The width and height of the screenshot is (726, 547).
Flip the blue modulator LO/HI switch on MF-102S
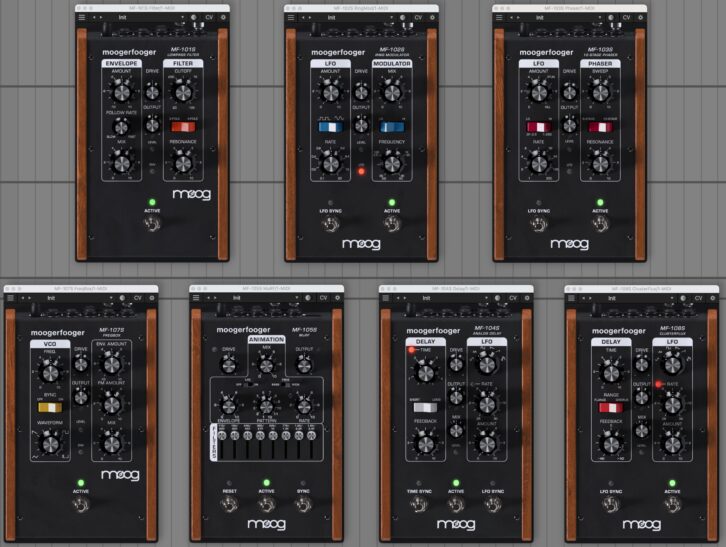point(392,126)
